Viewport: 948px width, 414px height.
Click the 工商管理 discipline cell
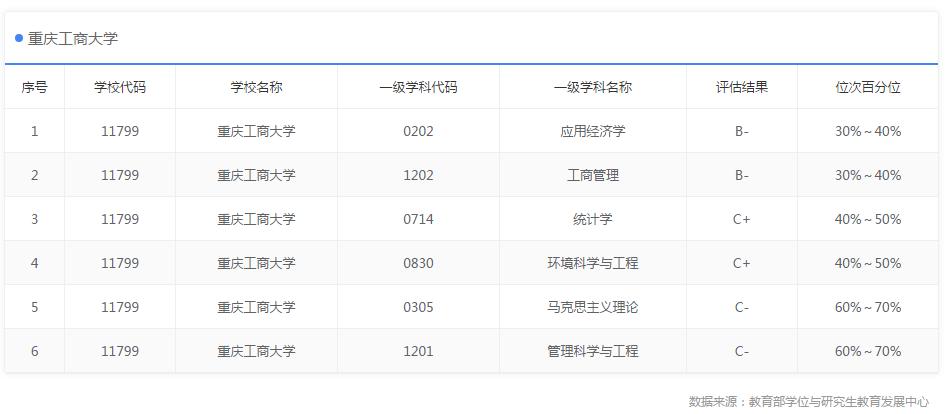[x=592, y=175]
